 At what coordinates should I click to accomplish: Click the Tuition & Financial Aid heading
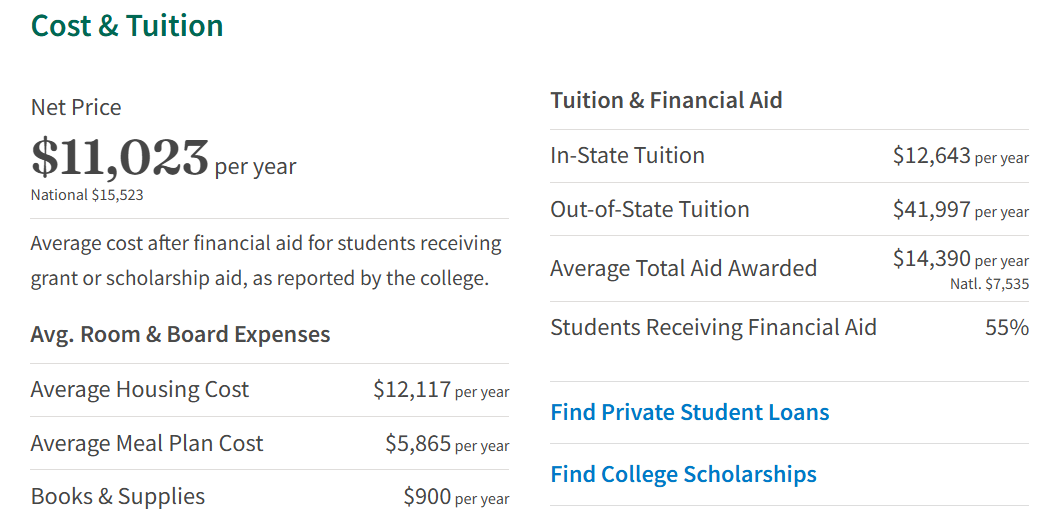666,100
